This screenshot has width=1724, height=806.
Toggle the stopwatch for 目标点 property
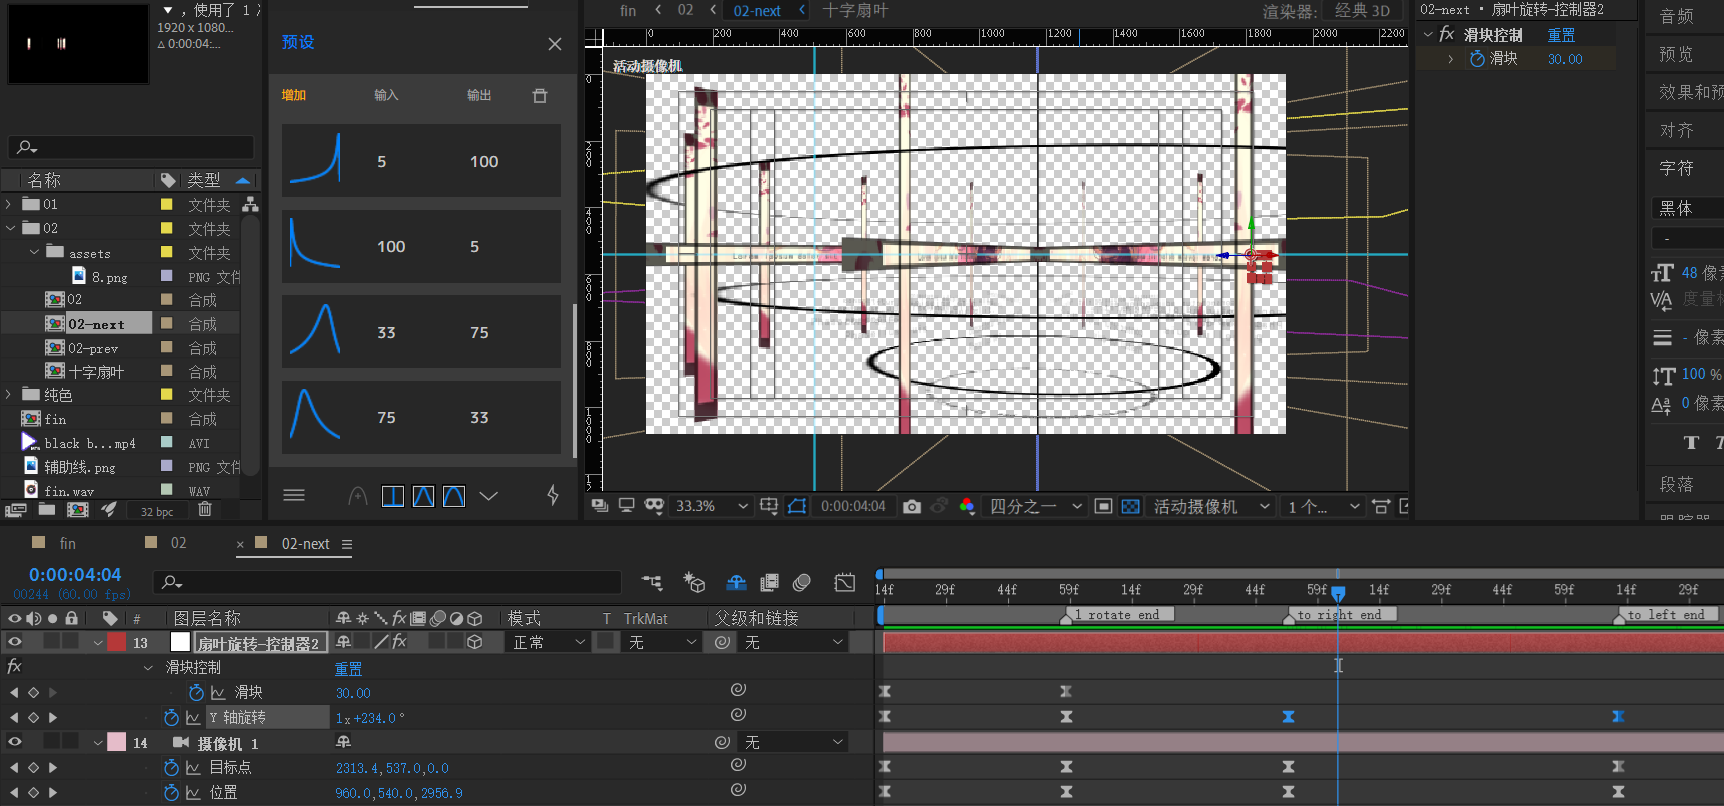coord(171,767)
